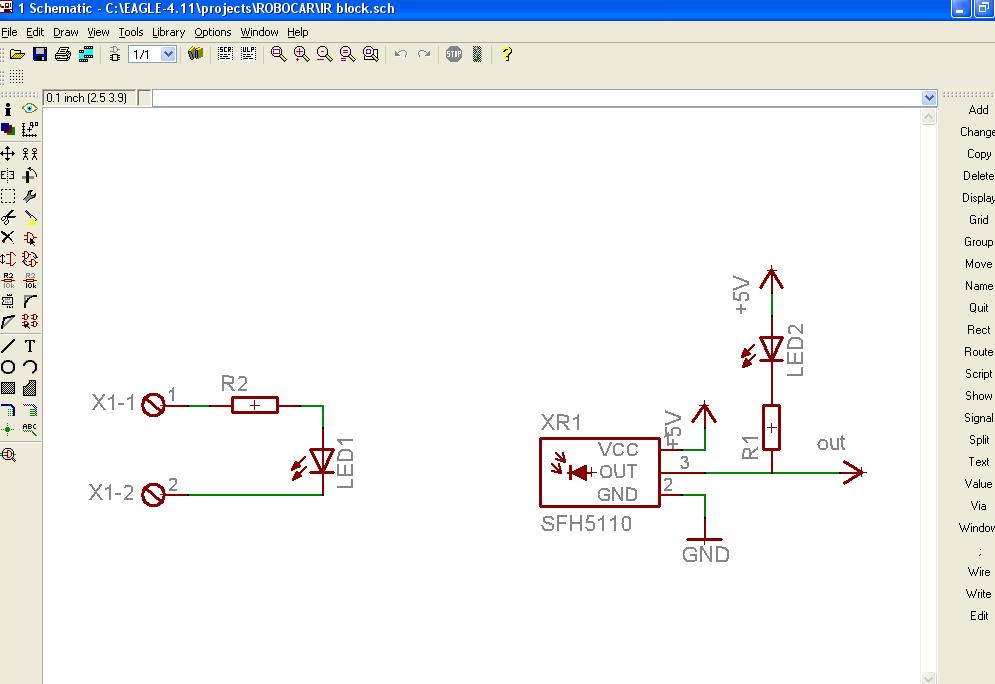This screenshot has height=684, width=995.
Task: Click the Stop command icon
Action: [x=454, y=54]
